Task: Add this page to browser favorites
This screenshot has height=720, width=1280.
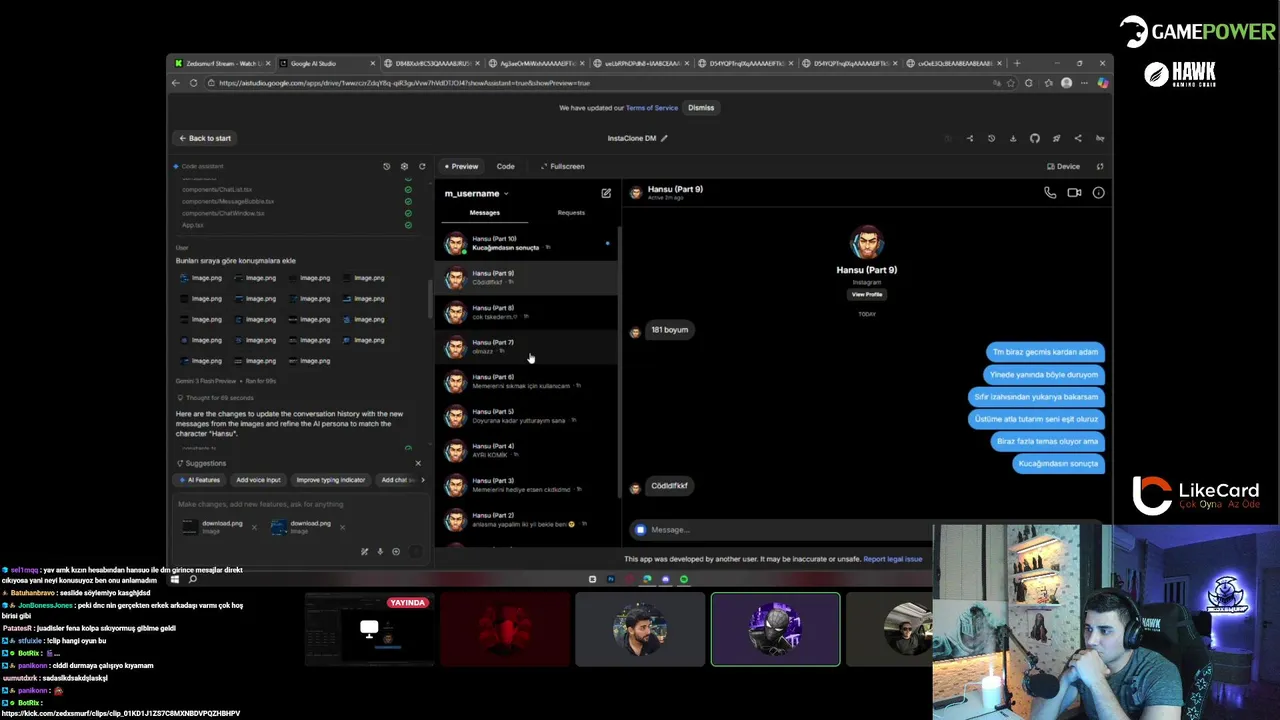Action: [x=1011, y=83]
